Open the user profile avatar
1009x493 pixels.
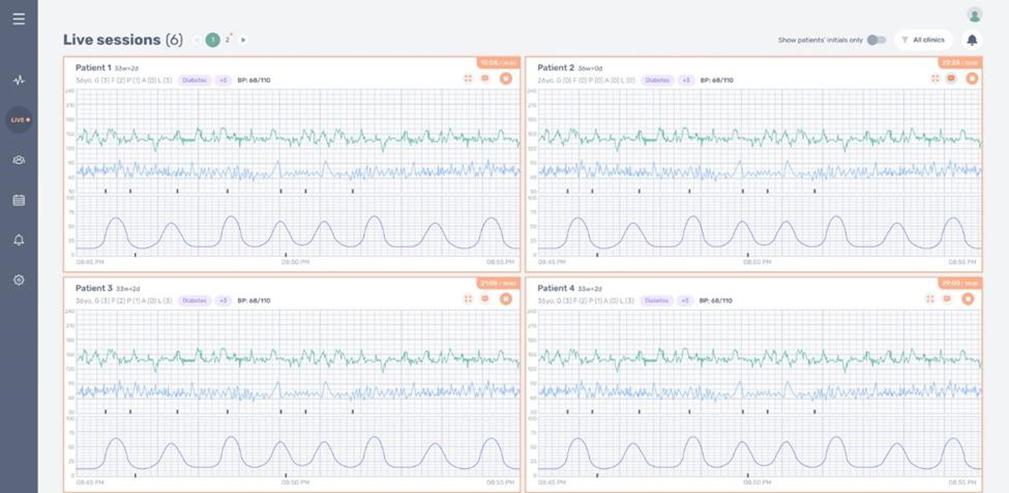point(974,14)
